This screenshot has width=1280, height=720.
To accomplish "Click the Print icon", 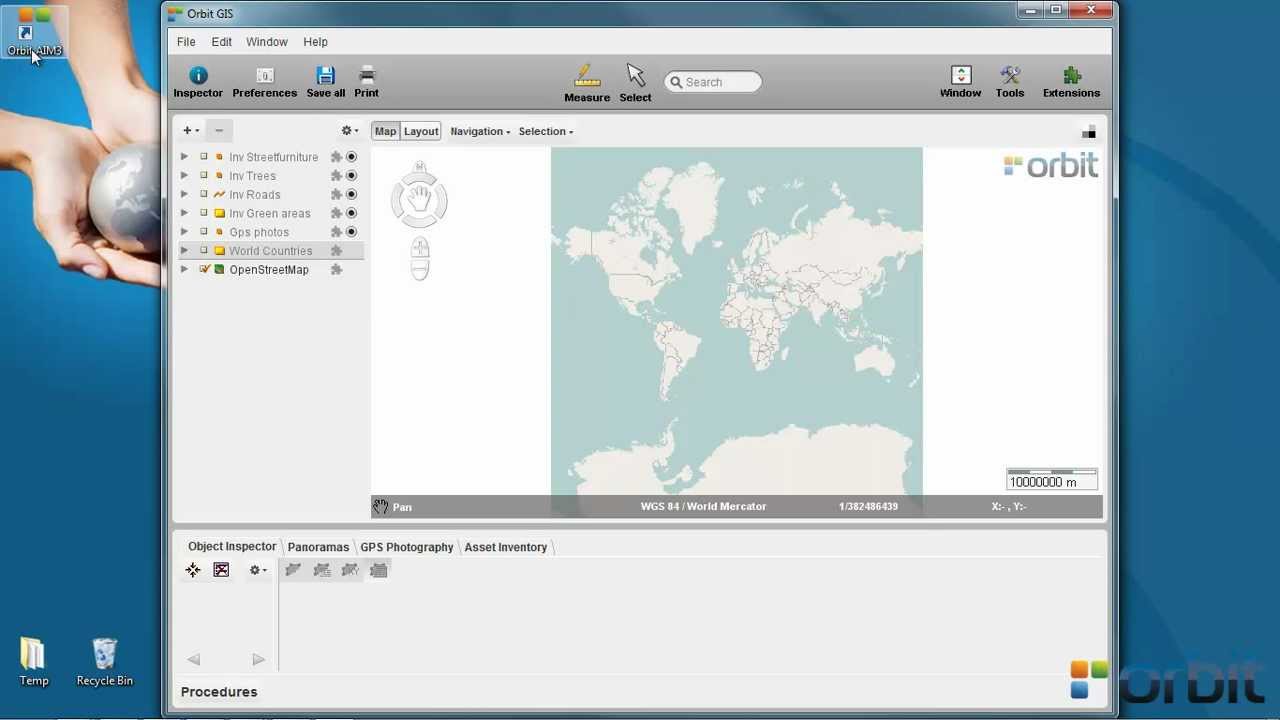I will (x=366, y=82).
